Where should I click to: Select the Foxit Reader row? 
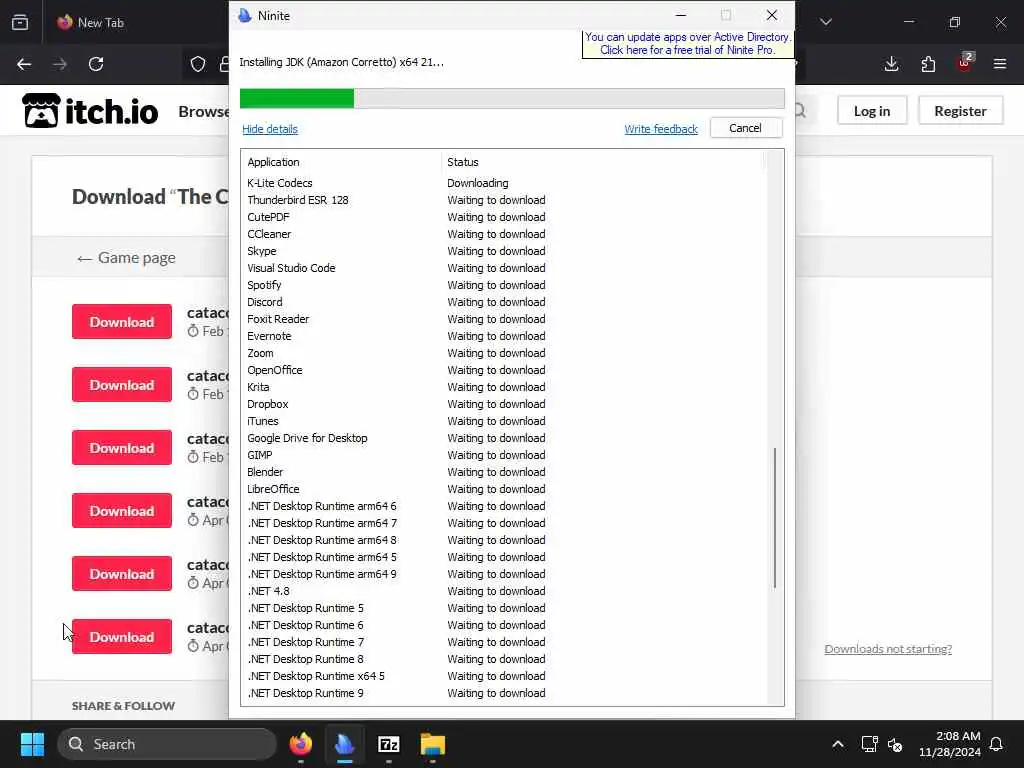pyautogui.click(x=503, y=319)
